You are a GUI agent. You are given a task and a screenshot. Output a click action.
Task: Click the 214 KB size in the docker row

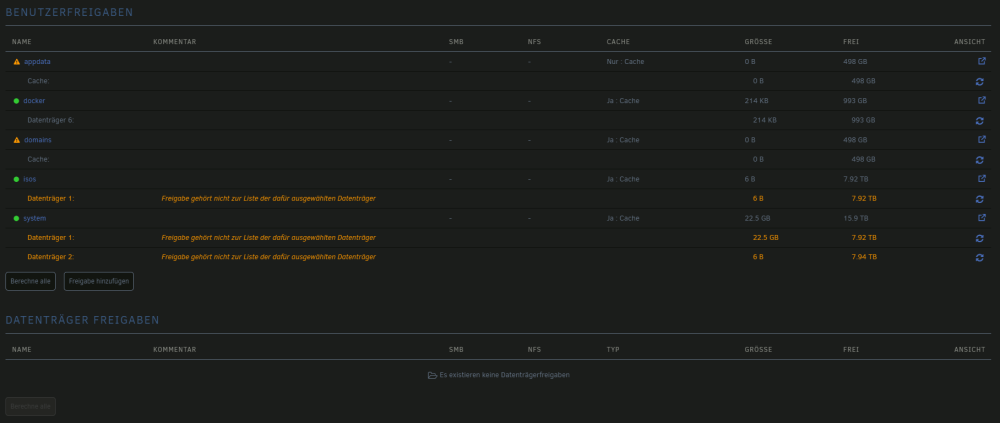tap(756, 101)
